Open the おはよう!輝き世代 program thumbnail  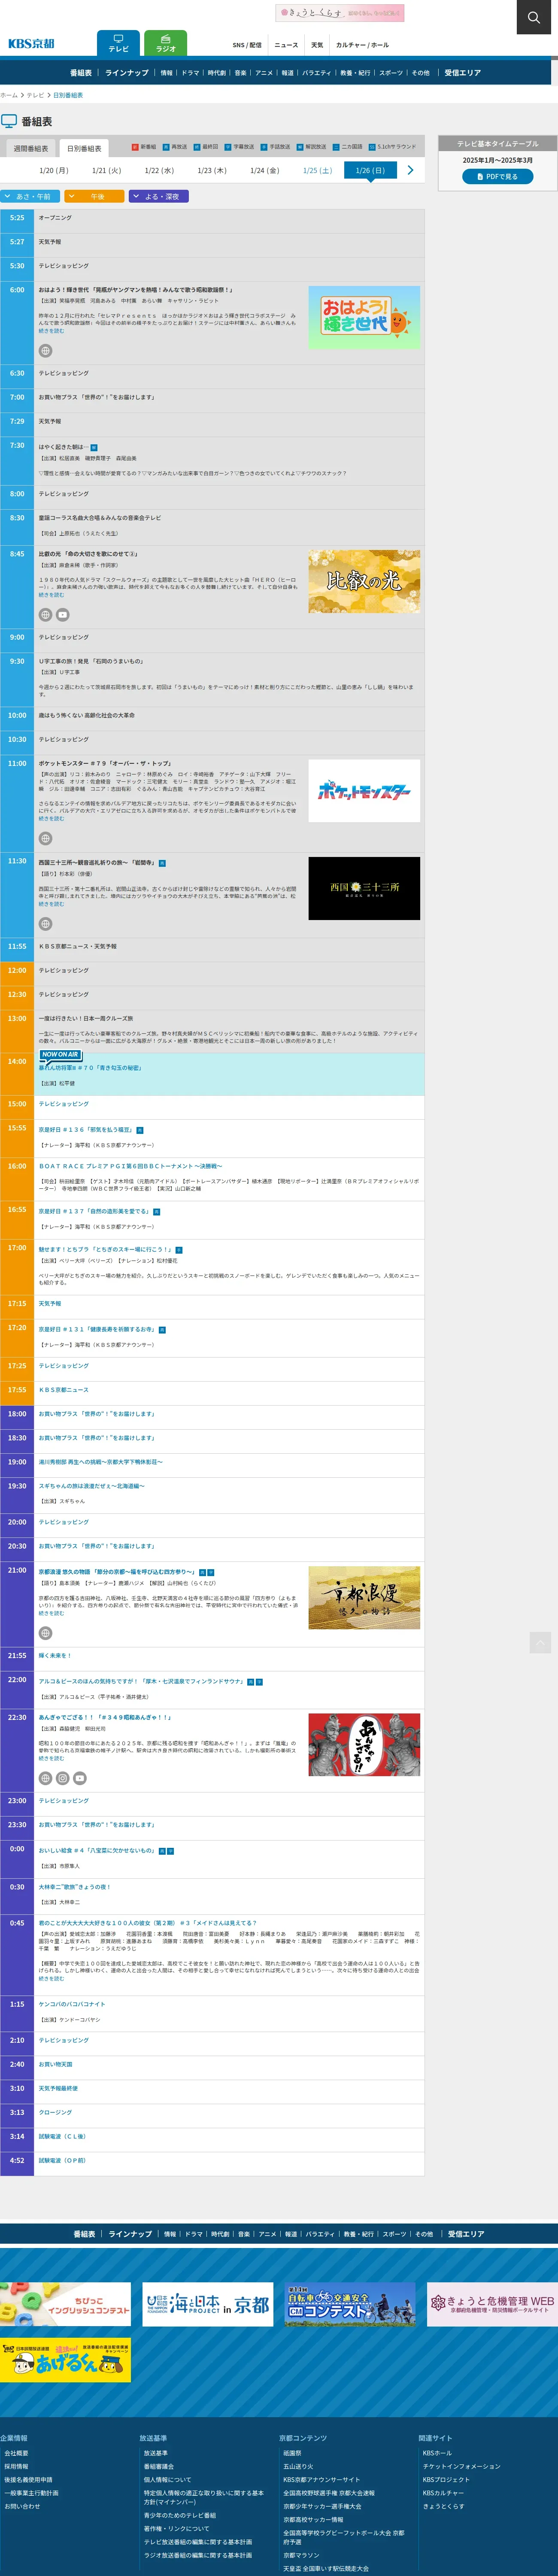pos(364,317)
